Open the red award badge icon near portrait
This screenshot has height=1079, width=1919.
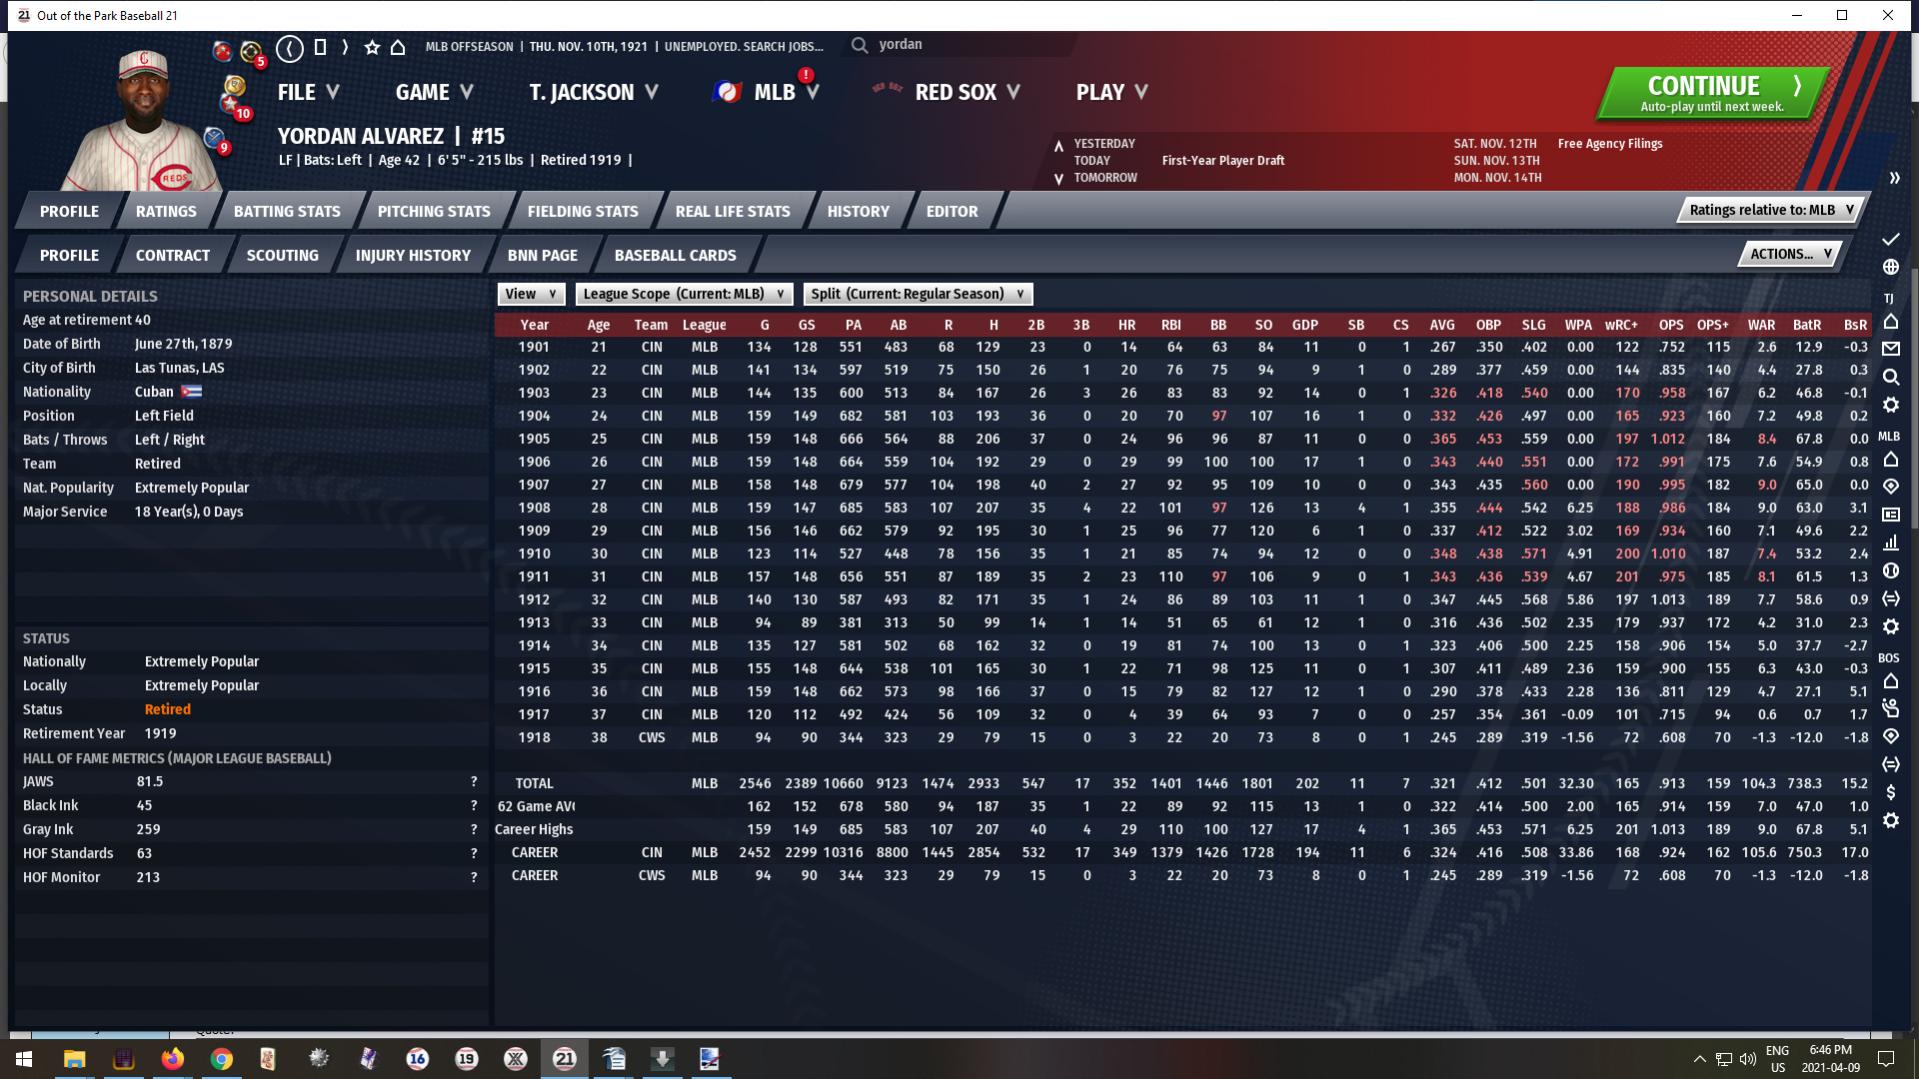point(222,50)
